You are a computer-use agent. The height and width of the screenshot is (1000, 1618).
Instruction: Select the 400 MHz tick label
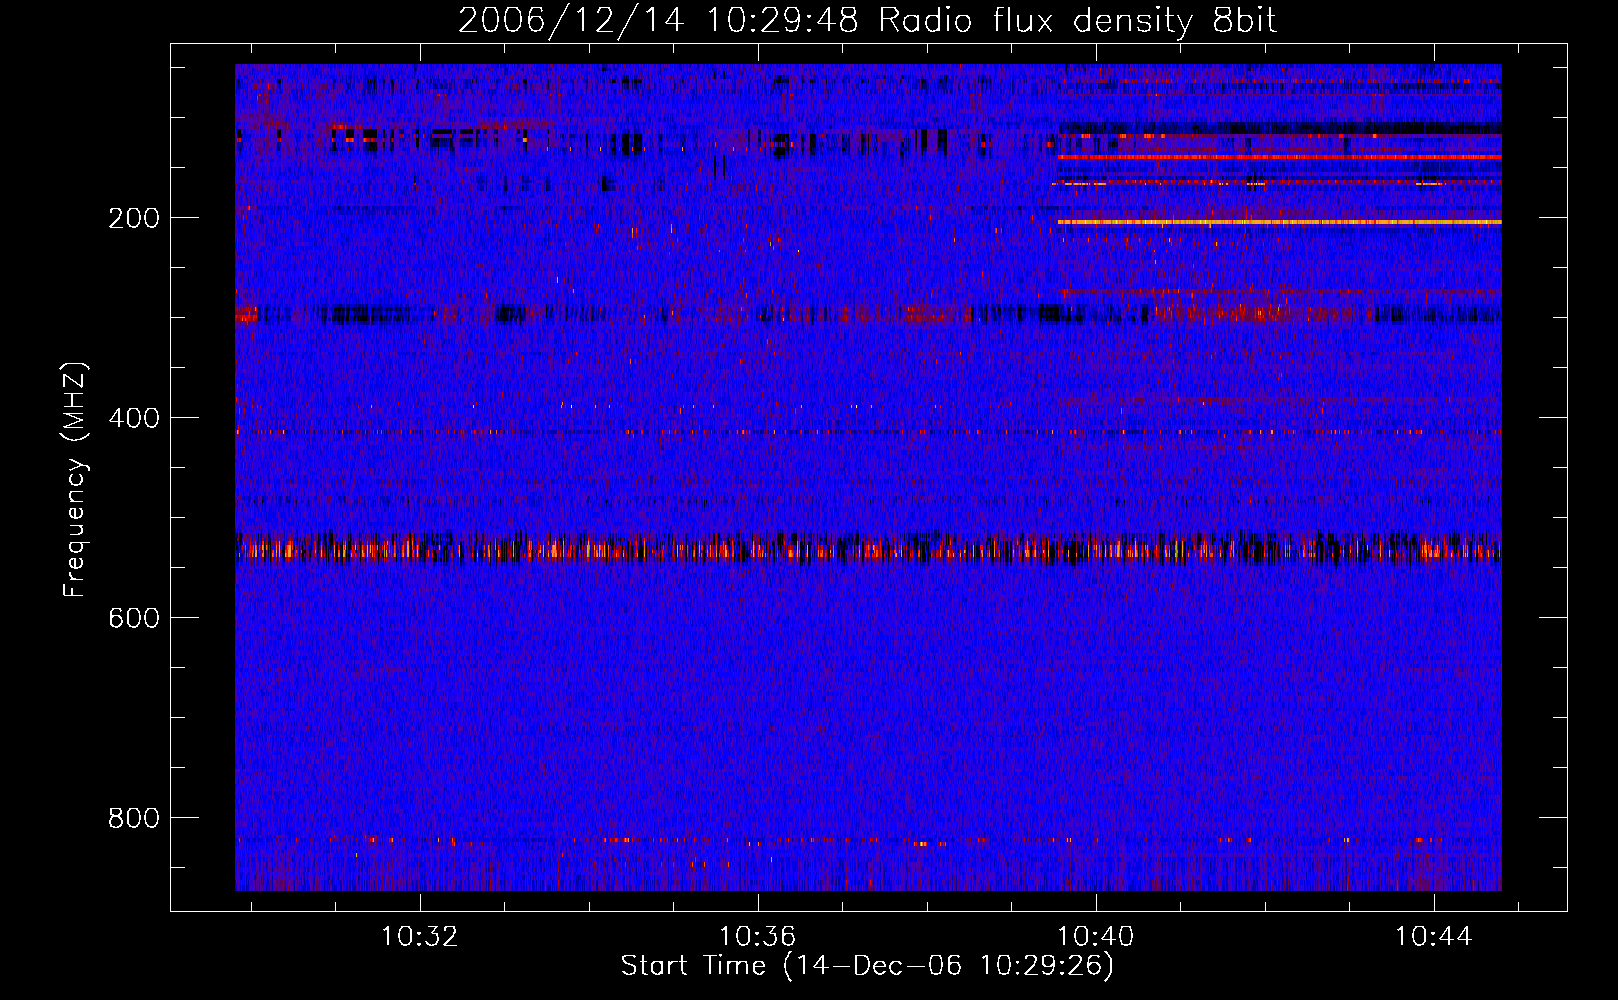[x=134, y=418]
